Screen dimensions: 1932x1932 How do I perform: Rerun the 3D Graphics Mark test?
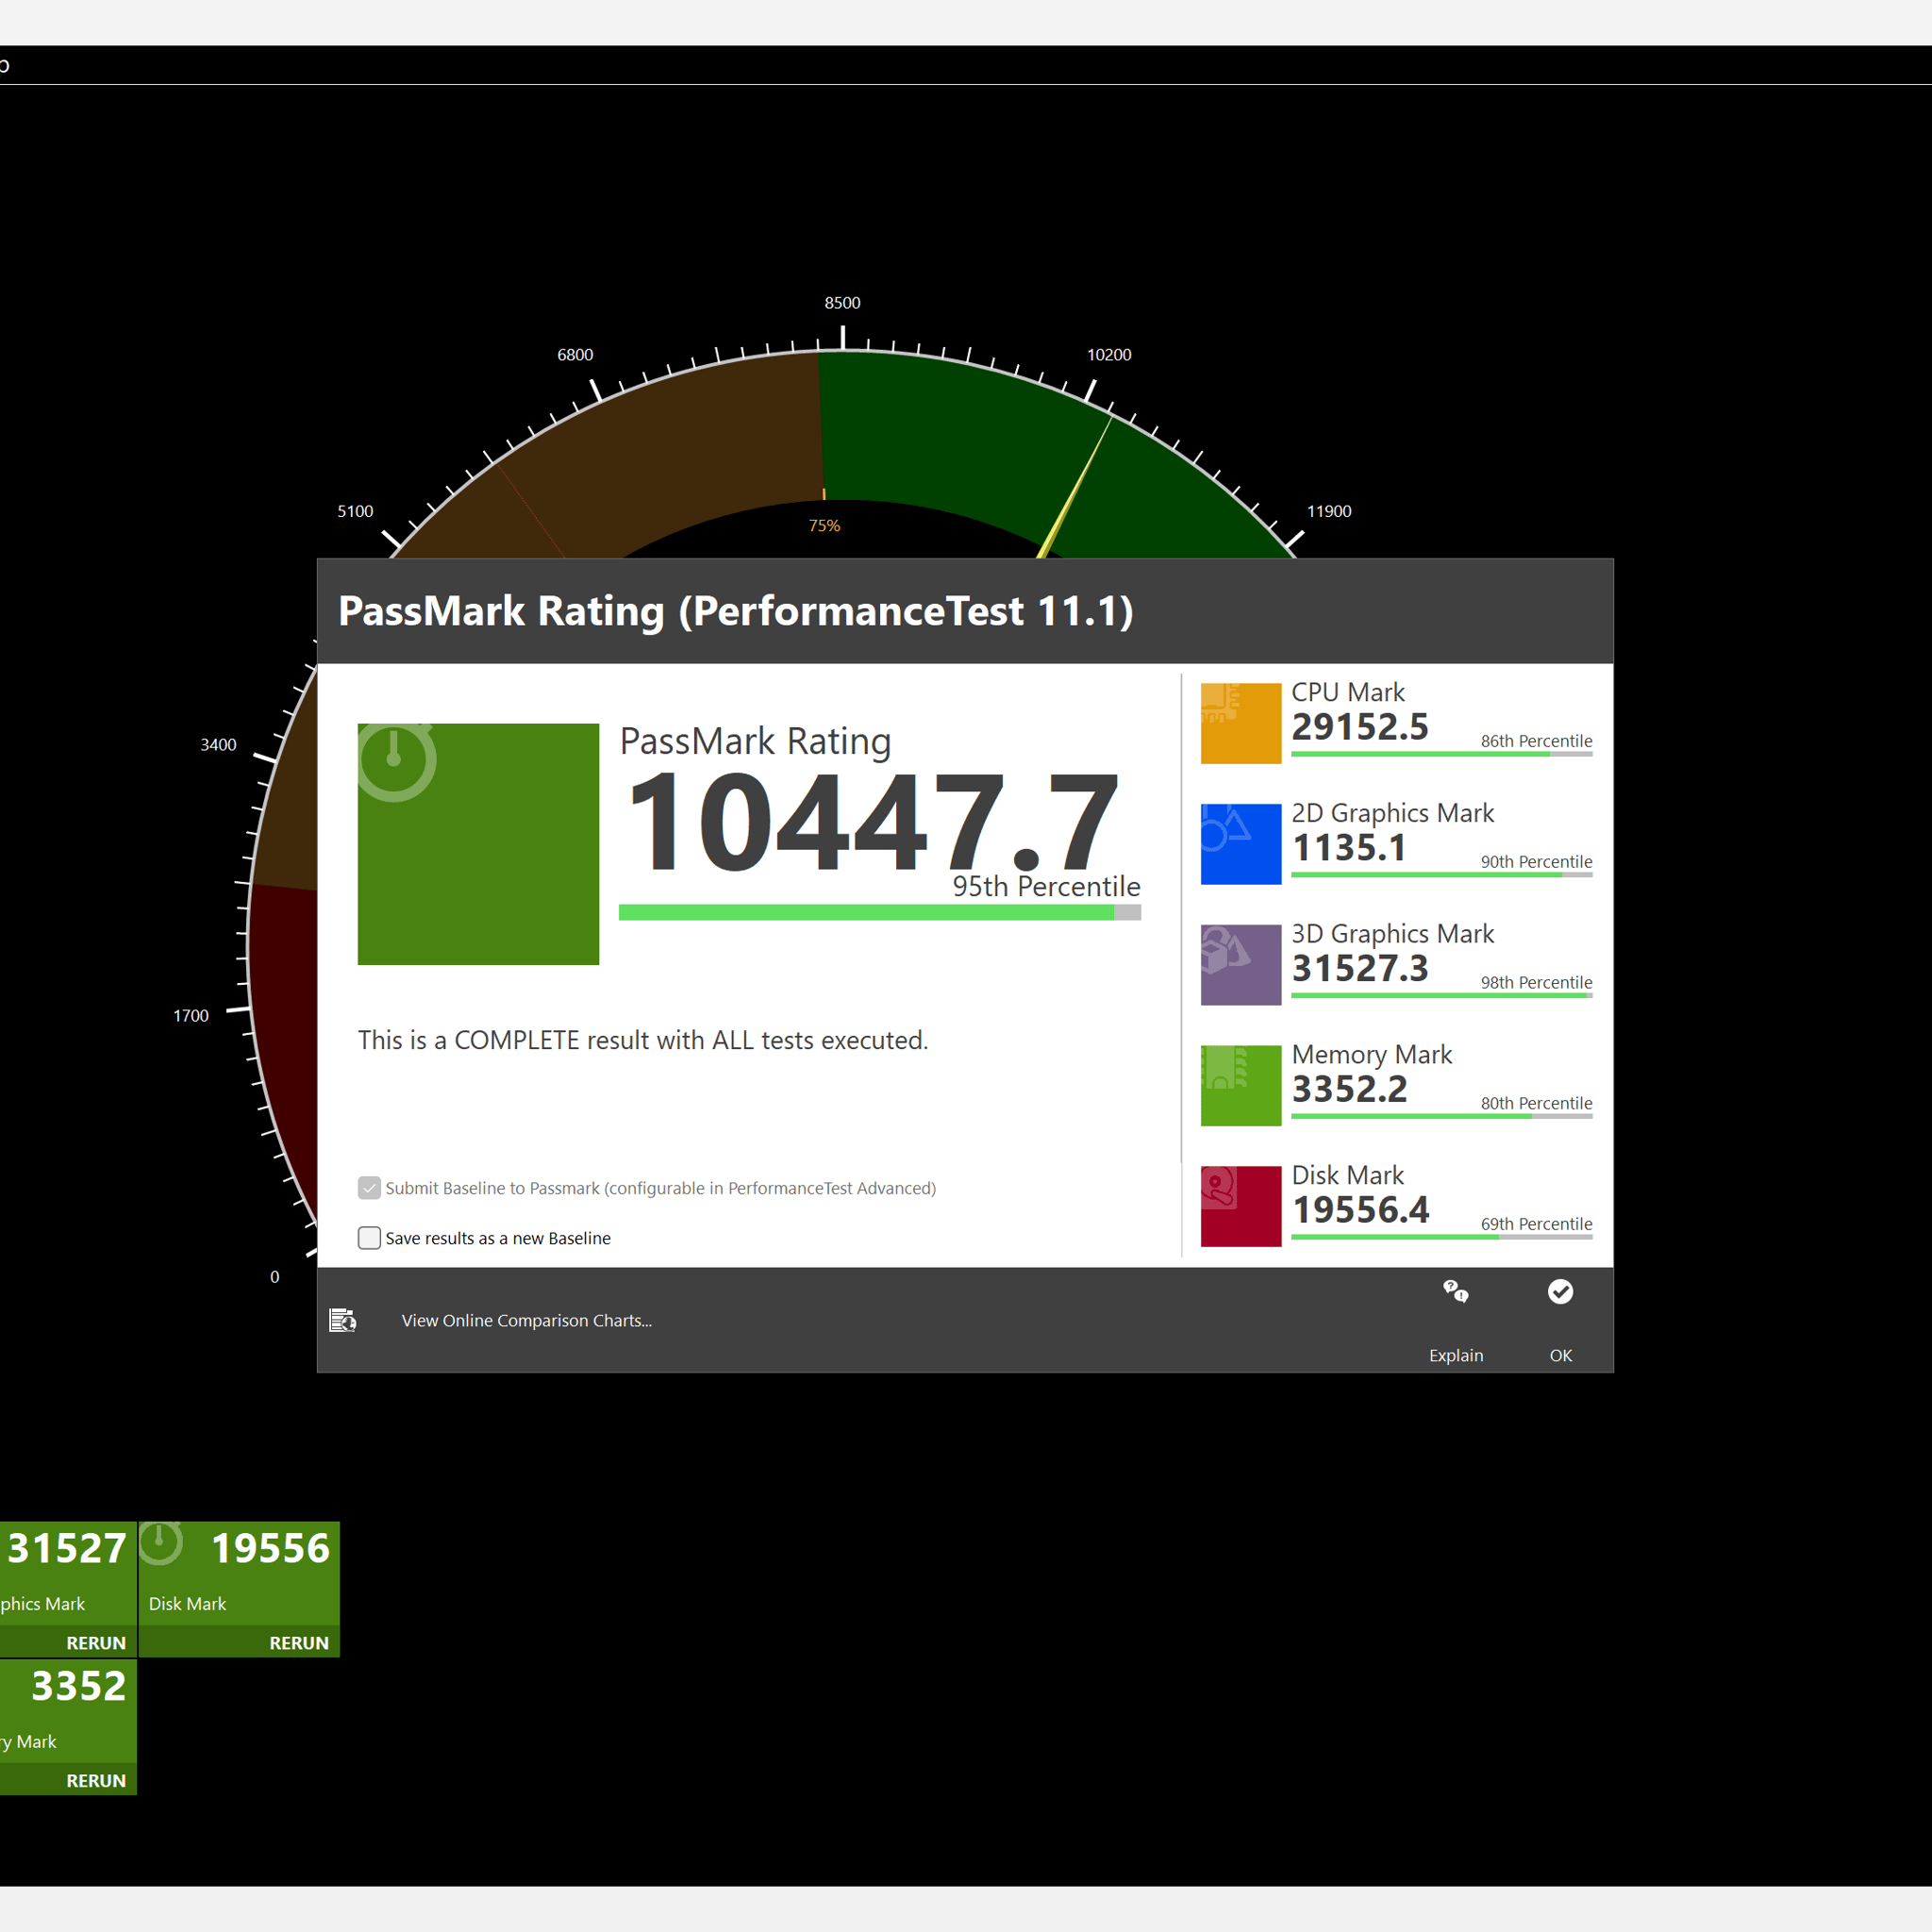pos(96,1643)
